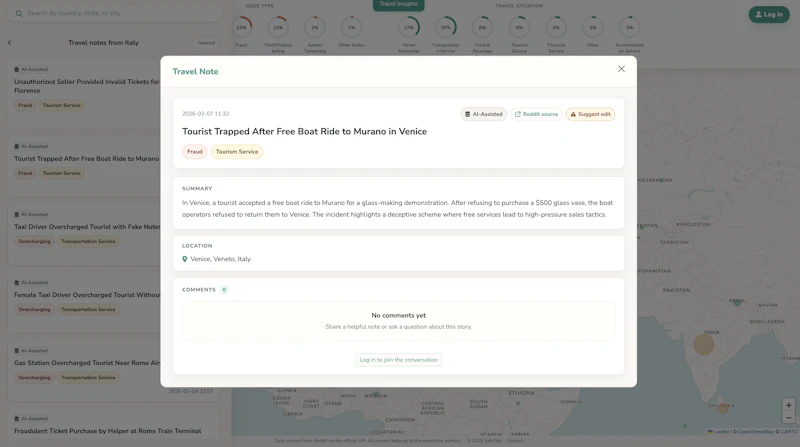Select the Tourism Service tag in the dialog
The height and width of the screenshot is (447, 800).
(237, 152)
